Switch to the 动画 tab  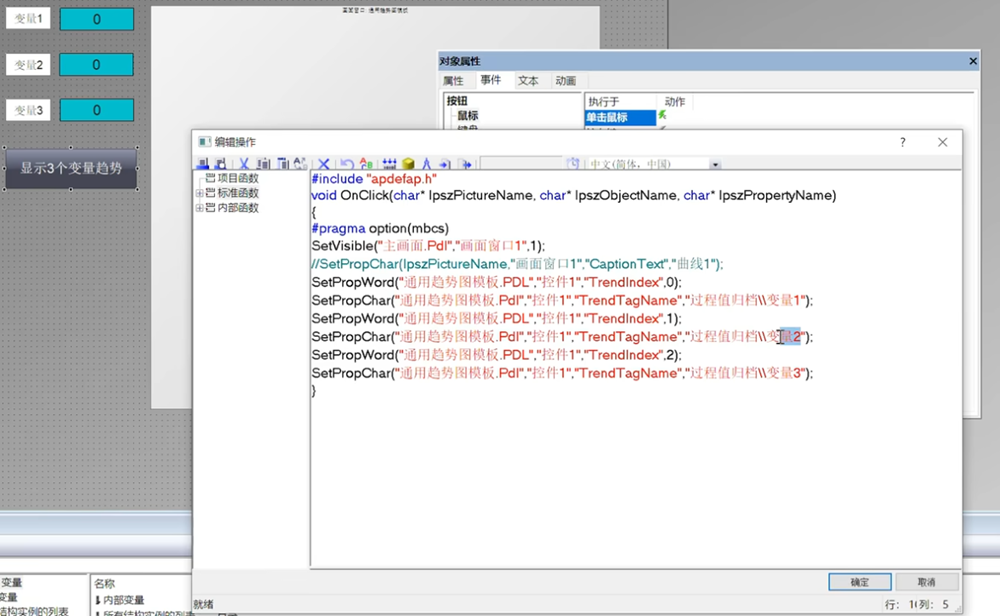click(565, 81)
